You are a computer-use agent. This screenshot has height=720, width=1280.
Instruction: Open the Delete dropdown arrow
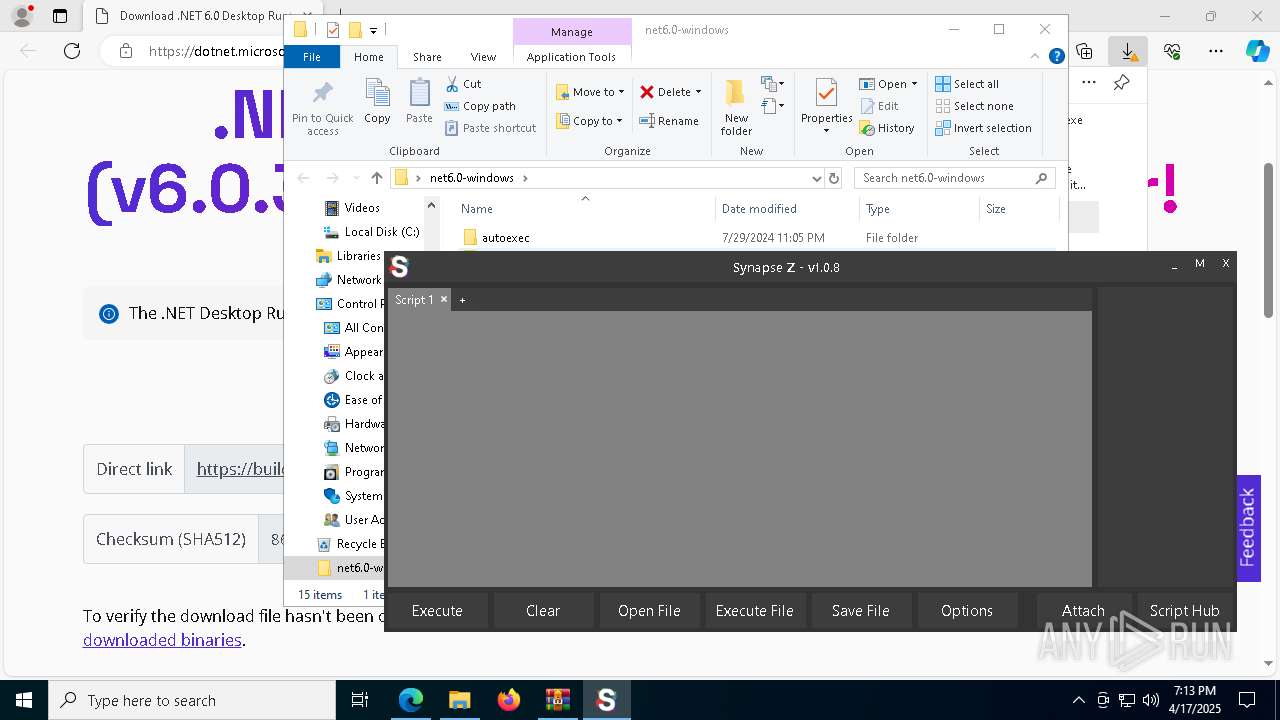(698, 92)
